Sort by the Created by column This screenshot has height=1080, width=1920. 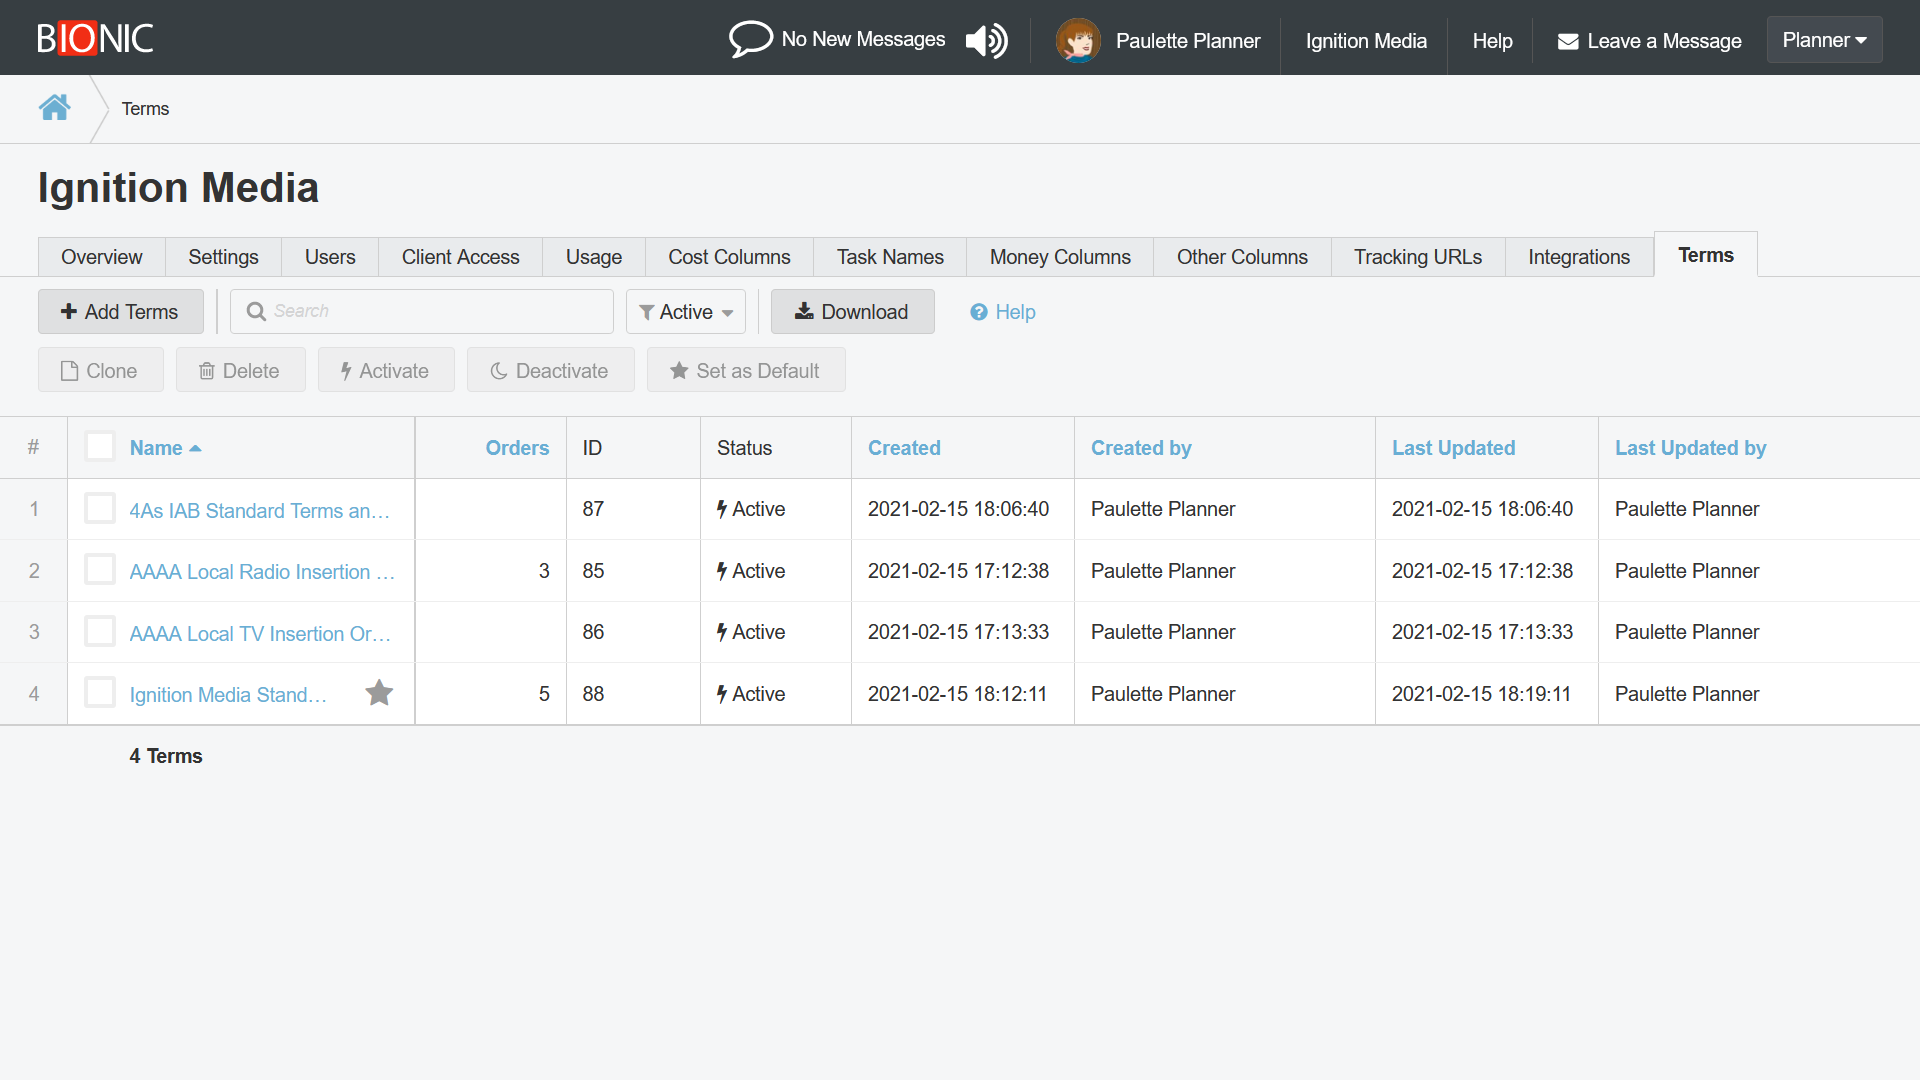[x=1141, y=448]
